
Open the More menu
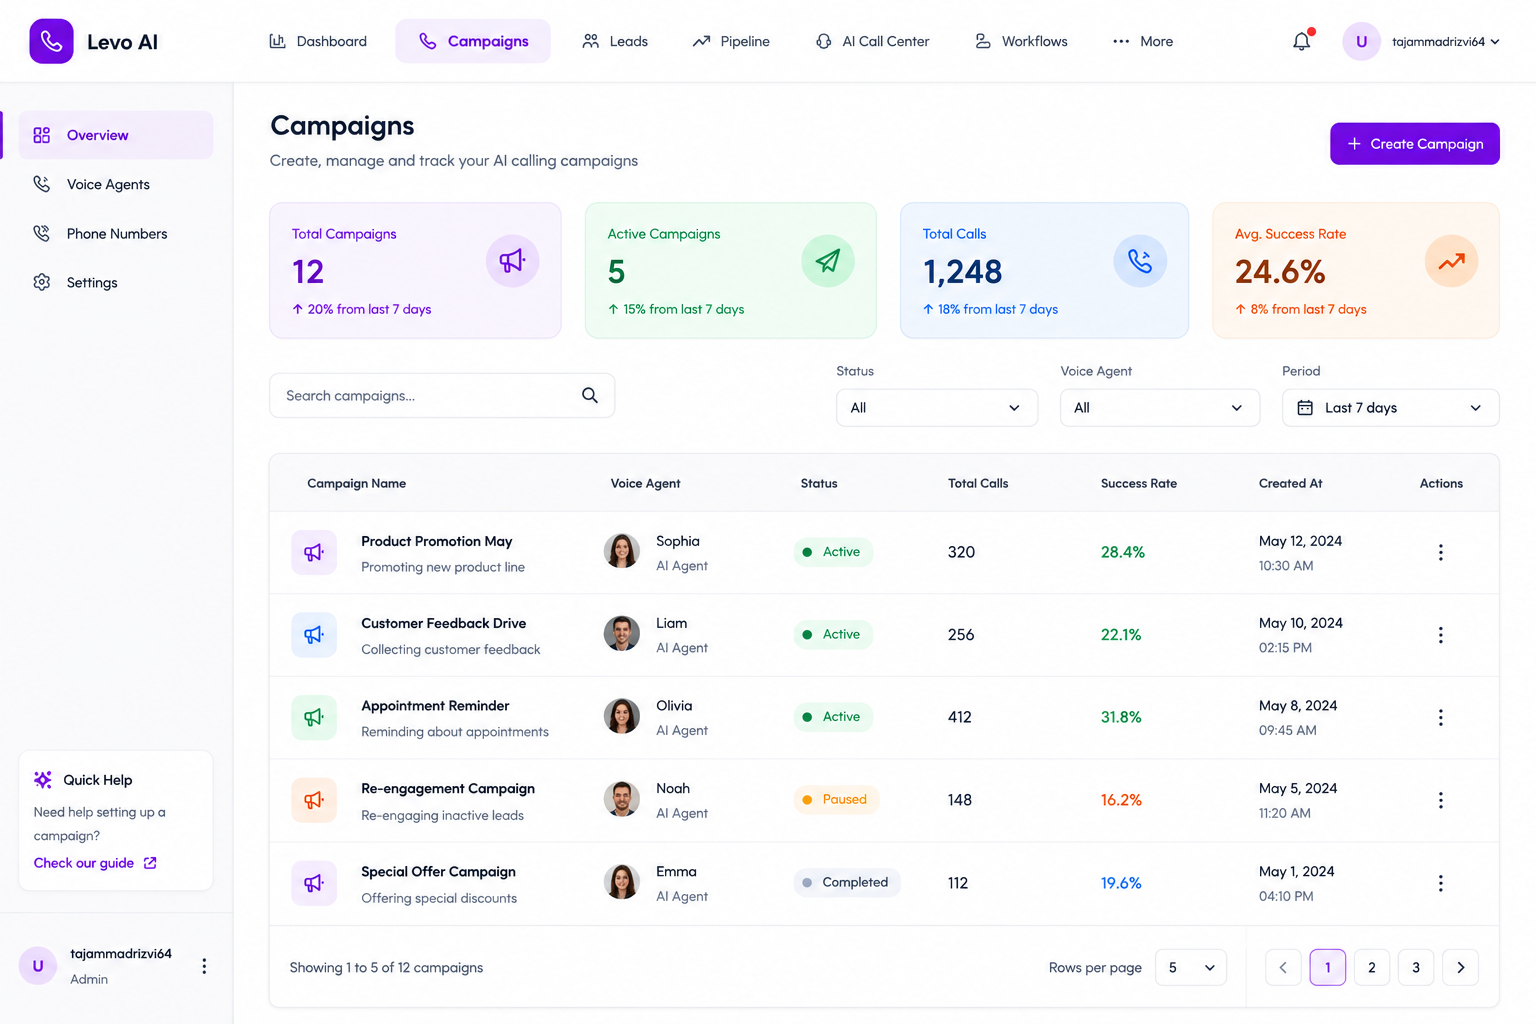[1143, 41]
